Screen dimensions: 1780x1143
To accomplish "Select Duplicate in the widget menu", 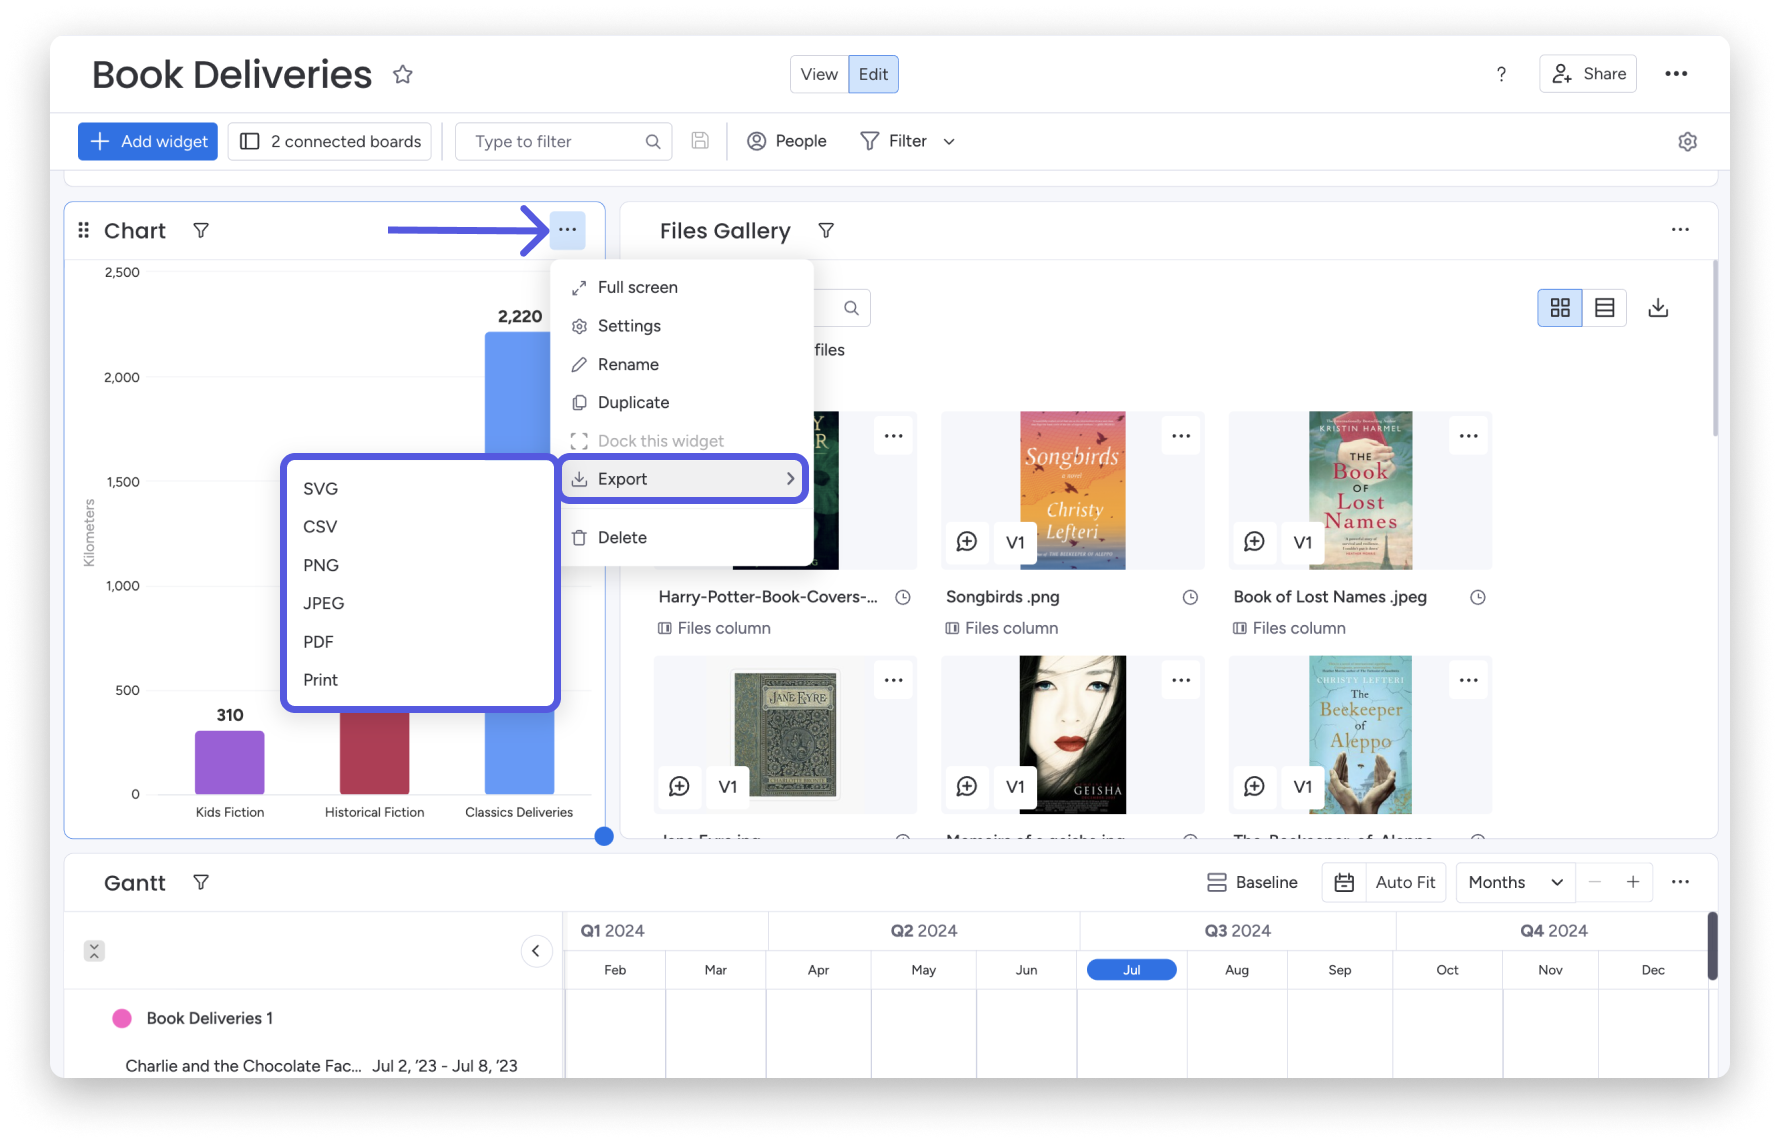I will coord(683,403).
